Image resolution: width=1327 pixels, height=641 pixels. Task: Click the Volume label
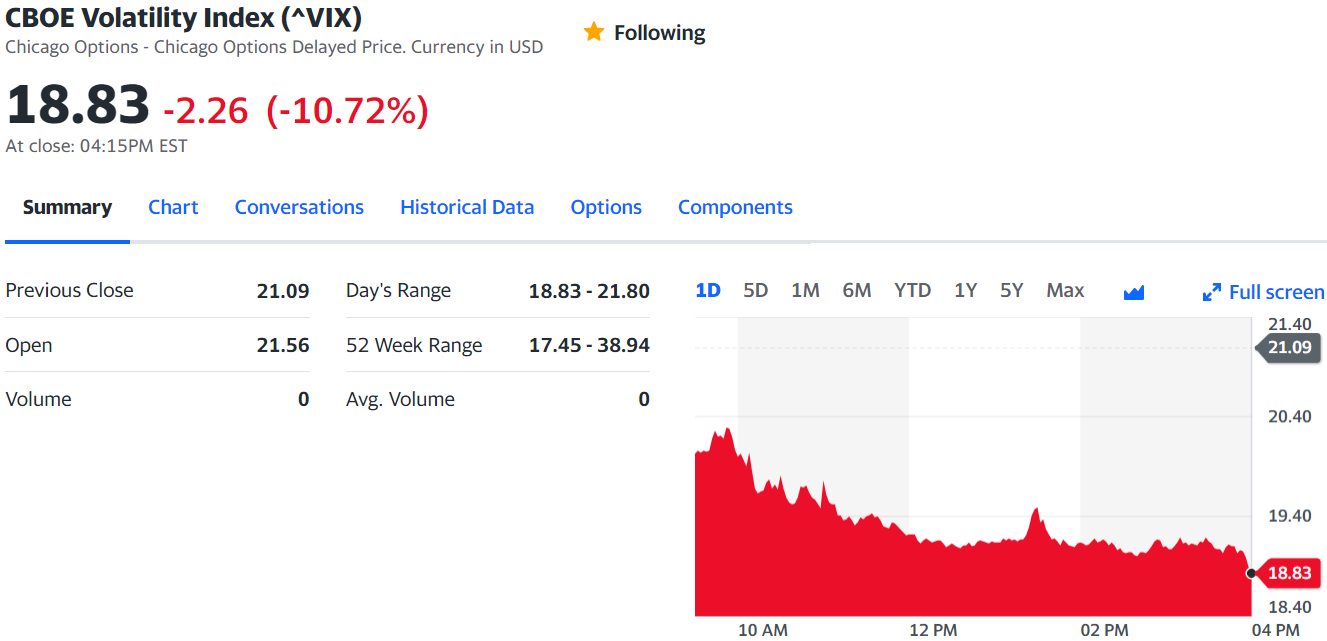(38, 399)
